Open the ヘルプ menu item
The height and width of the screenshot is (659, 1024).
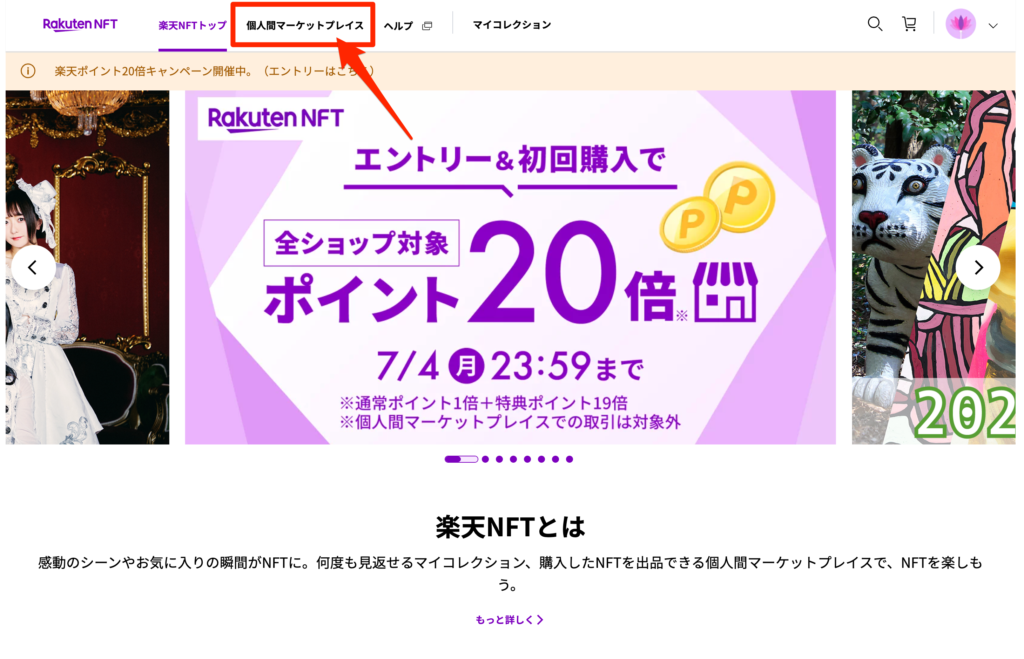[x=398, y=25]
